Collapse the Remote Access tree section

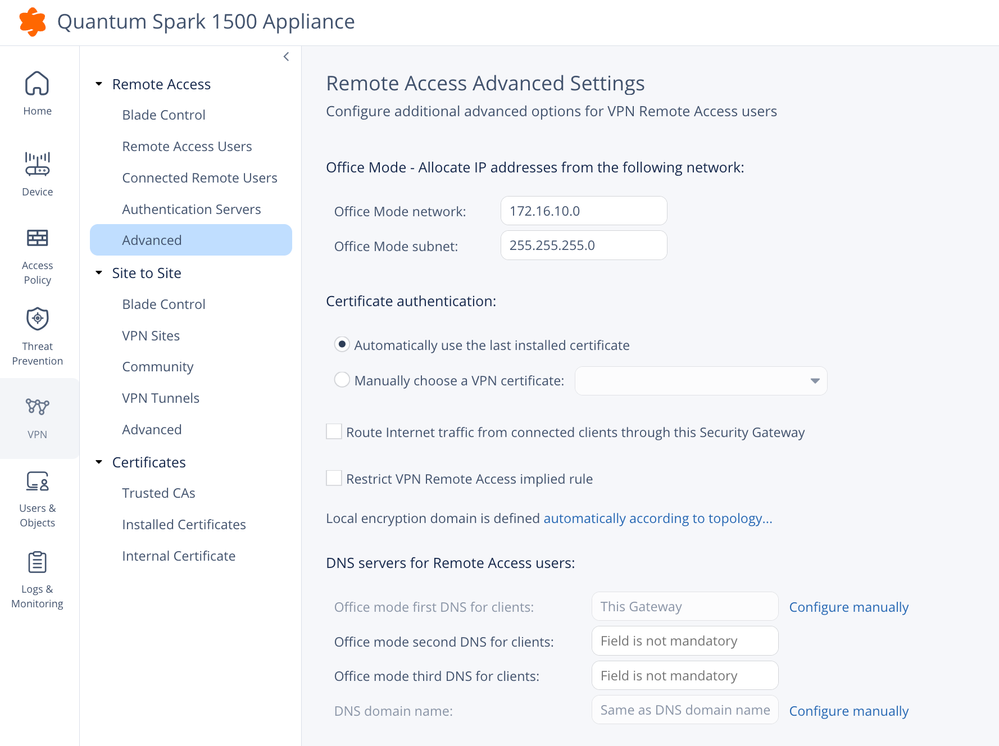99,84
